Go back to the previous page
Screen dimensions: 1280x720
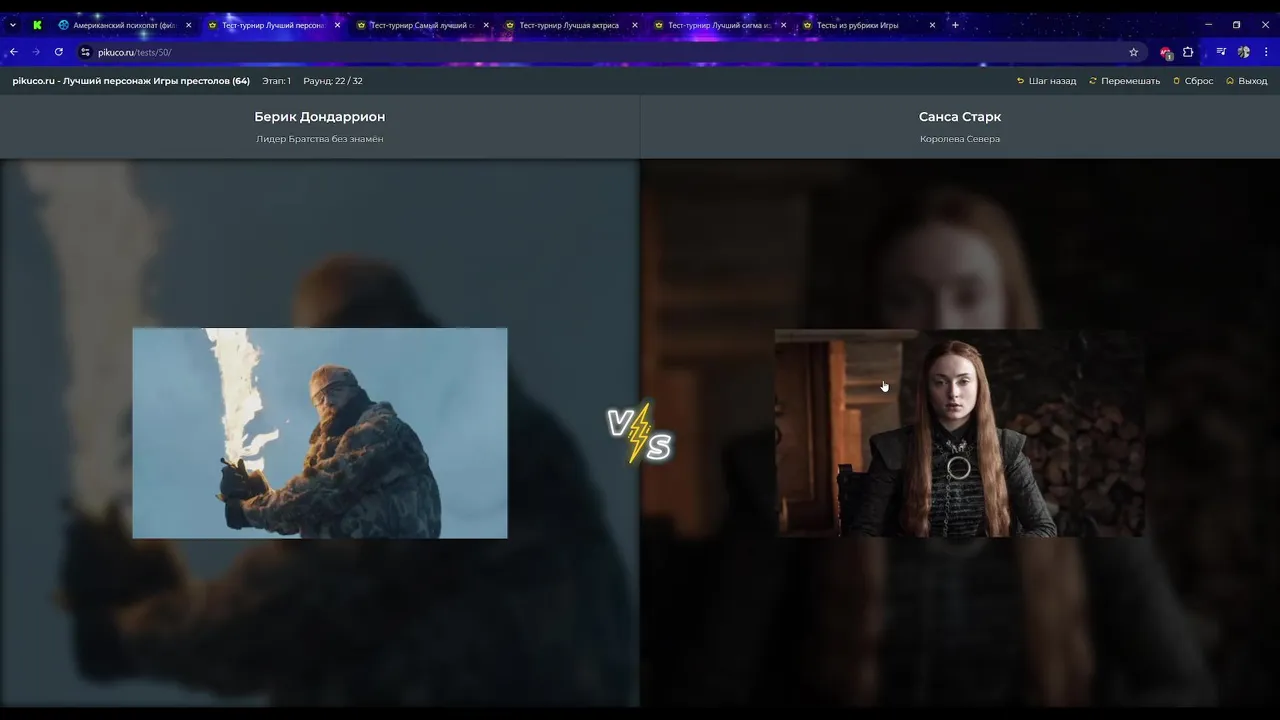pos(14,52)
